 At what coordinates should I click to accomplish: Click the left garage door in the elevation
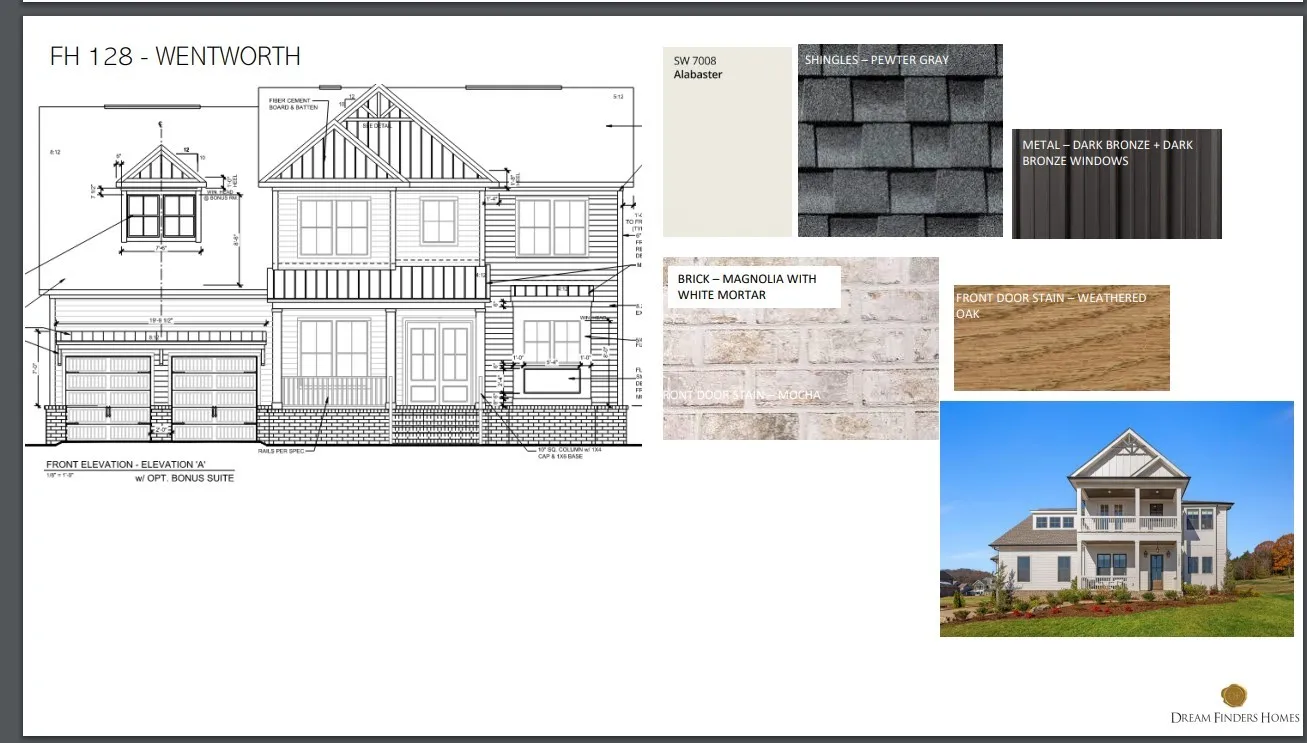tap(107, 397)
